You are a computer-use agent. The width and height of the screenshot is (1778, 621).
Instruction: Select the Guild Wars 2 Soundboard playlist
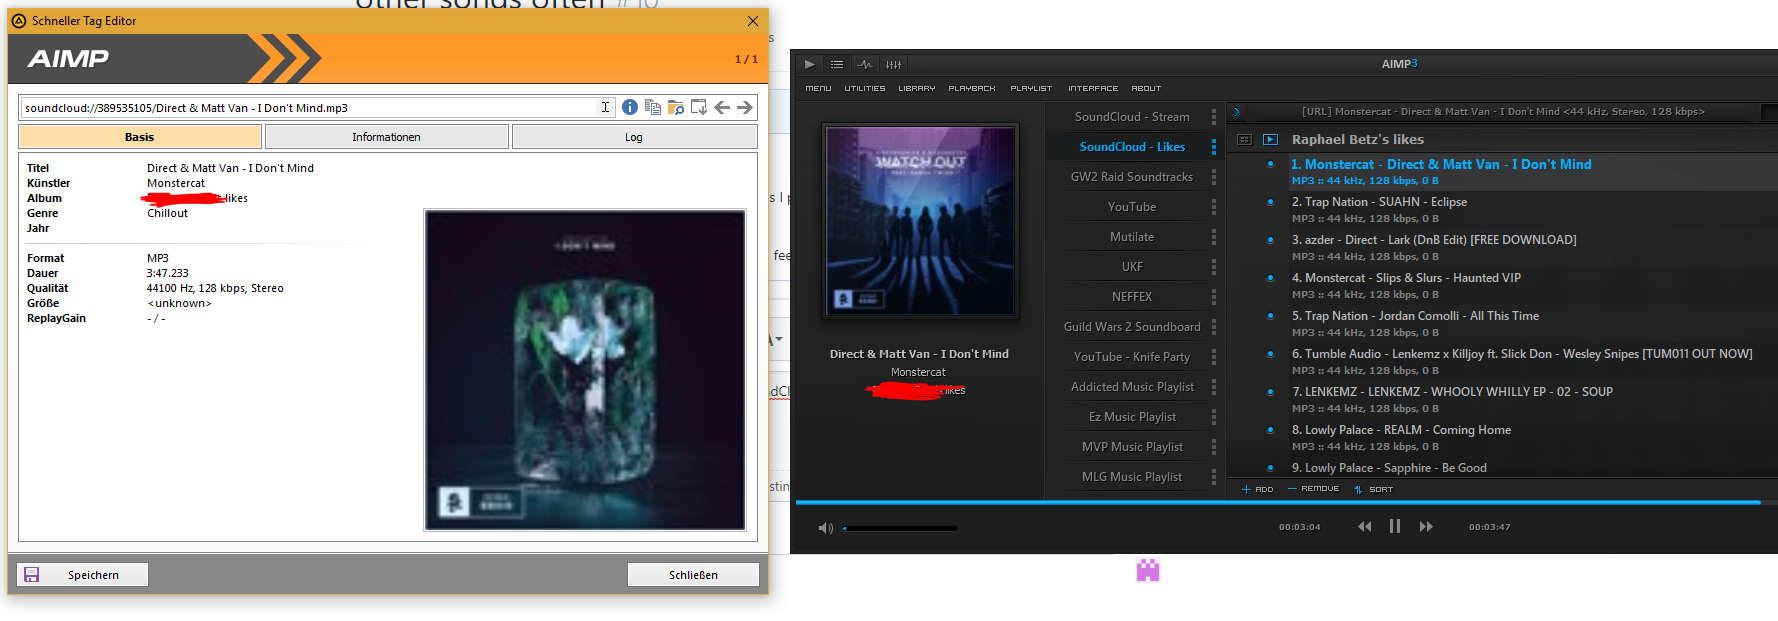[1132, 327]
